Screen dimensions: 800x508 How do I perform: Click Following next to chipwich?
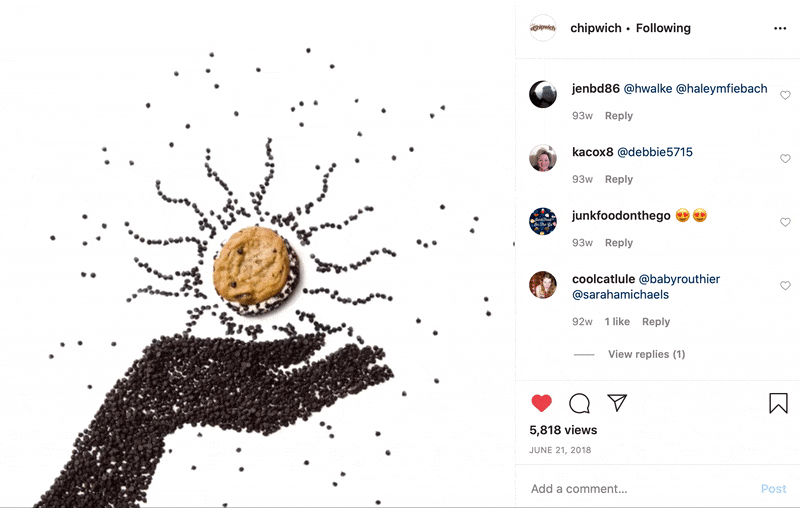point(663,28)
